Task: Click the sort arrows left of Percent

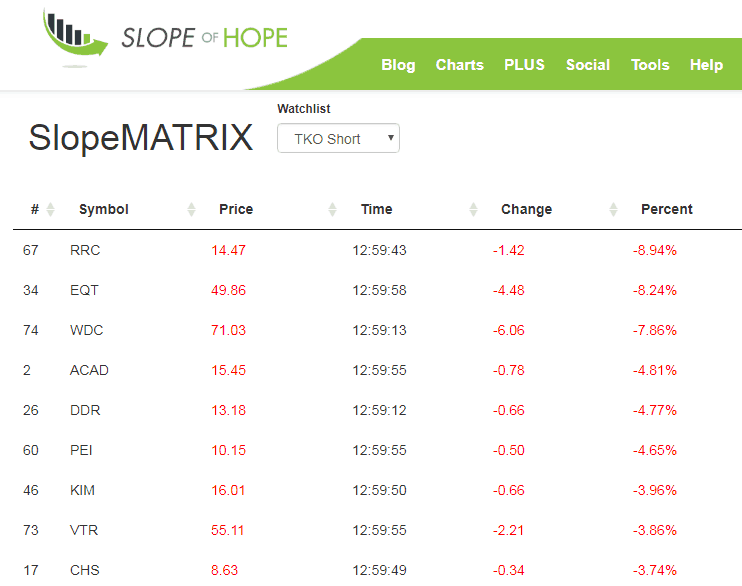Action: point(613,209)
